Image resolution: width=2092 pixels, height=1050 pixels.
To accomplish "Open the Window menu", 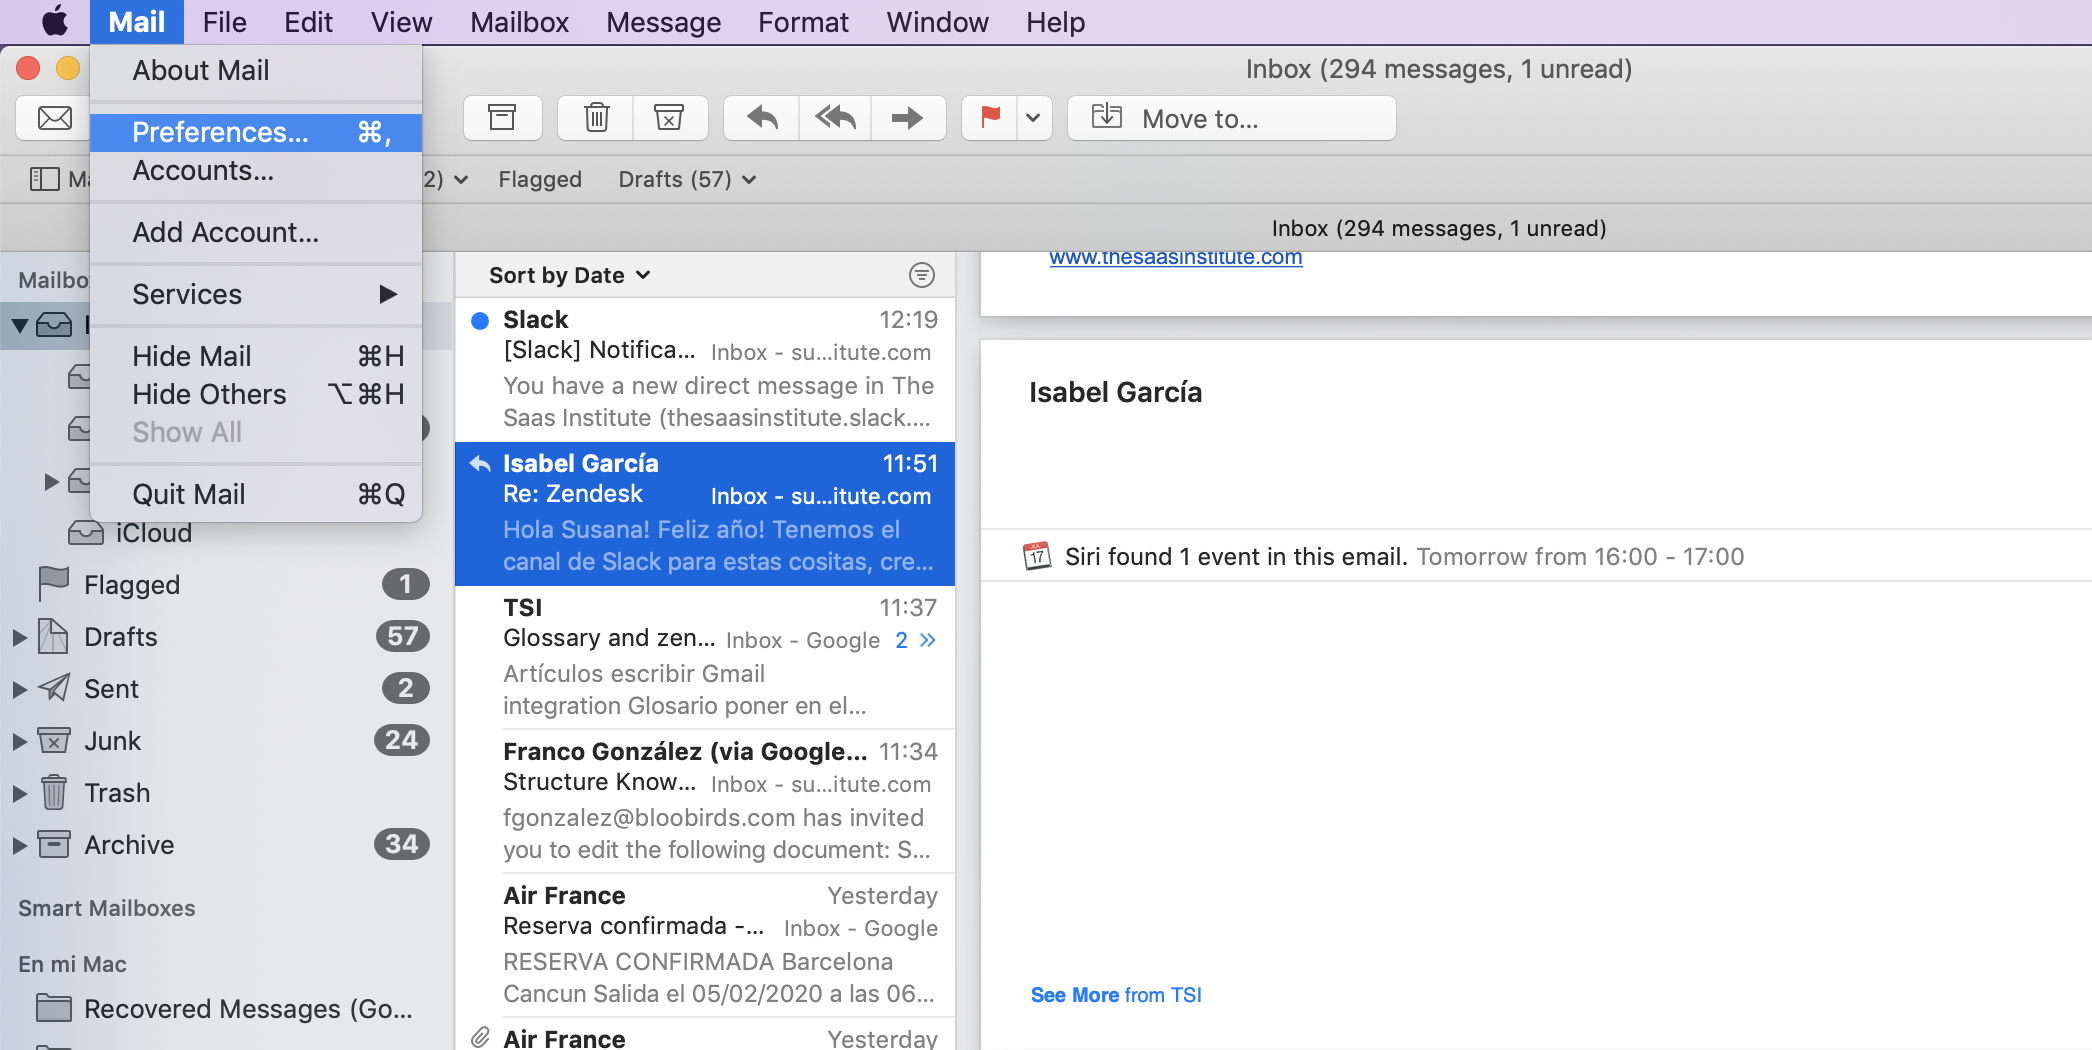I will pos(937,22).
